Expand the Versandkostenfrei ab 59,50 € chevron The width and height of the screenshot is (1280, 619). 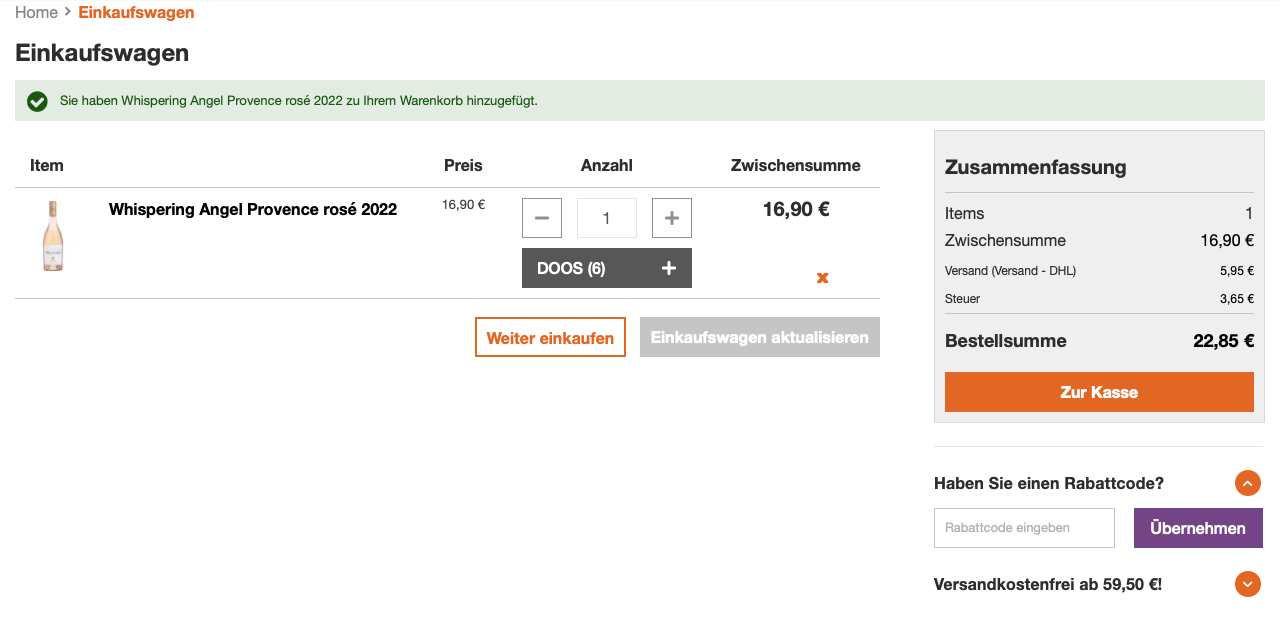1247,583
